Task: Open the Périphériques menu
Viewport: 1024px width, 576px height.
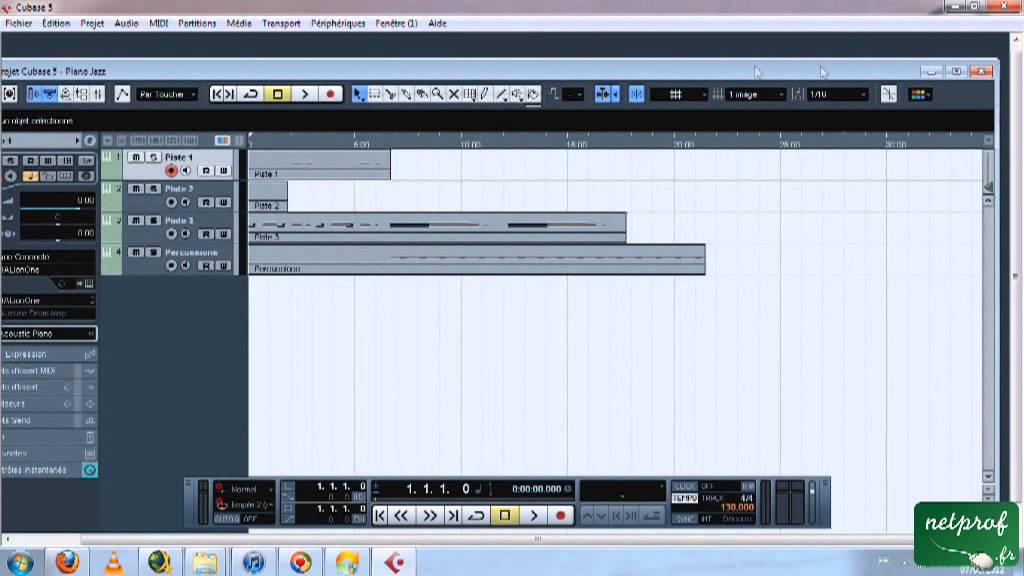Action: (x=338, y=24)
